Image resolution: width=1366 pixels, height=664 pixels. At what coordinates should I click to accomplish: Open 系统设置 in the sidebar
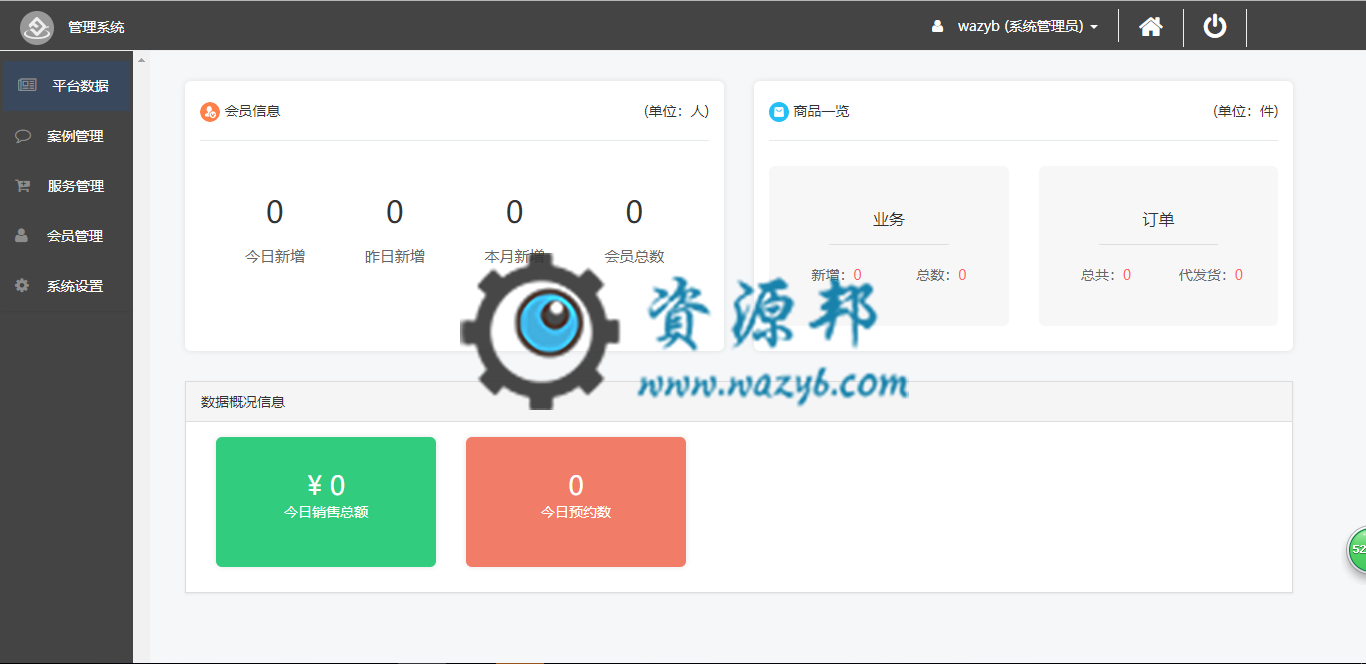[66, 286]
